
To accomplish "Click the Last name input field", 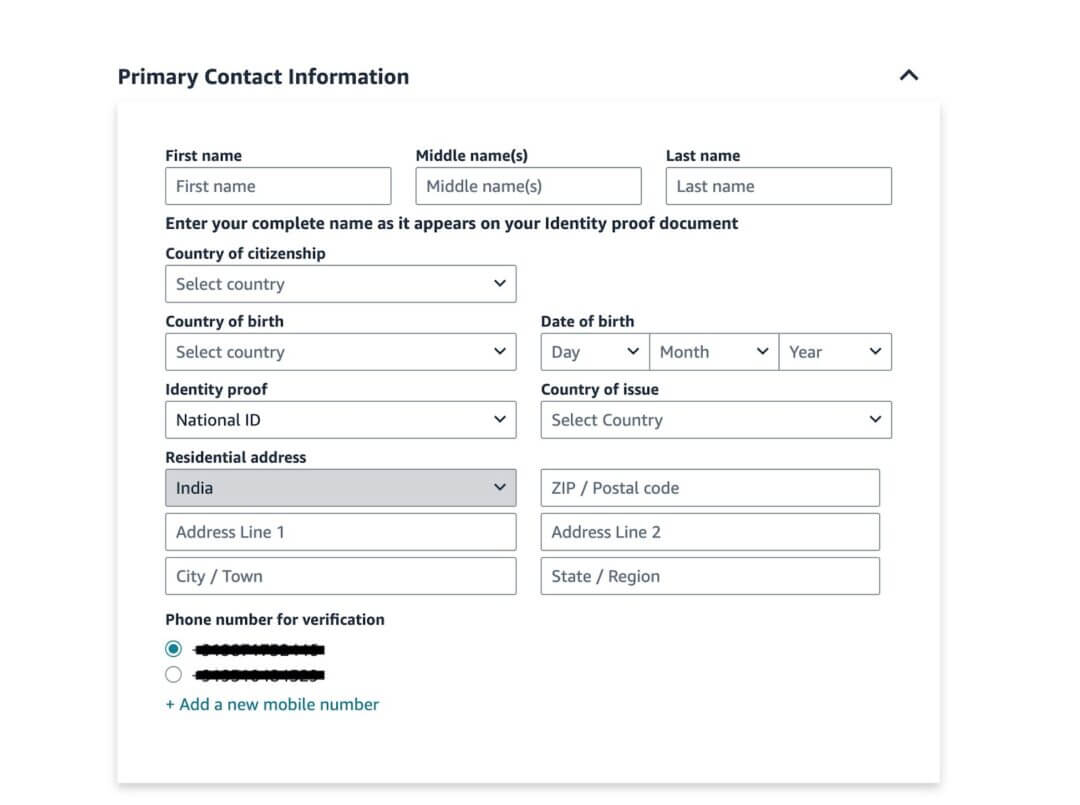I will [778, 186].
